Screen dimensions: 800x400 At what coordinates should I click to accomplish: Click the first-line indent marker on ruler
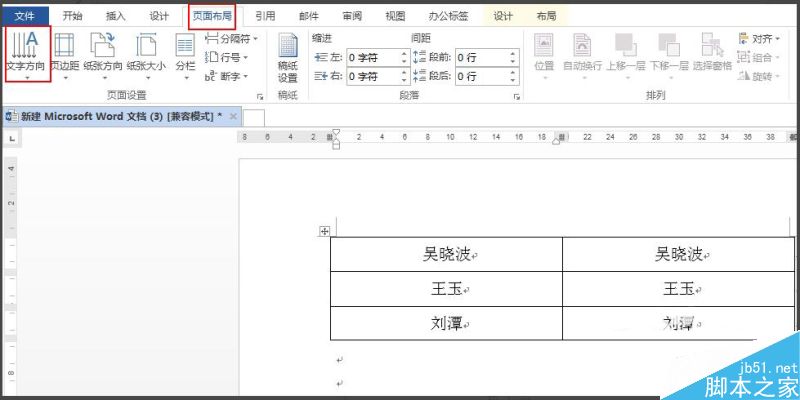coord(336,133)
